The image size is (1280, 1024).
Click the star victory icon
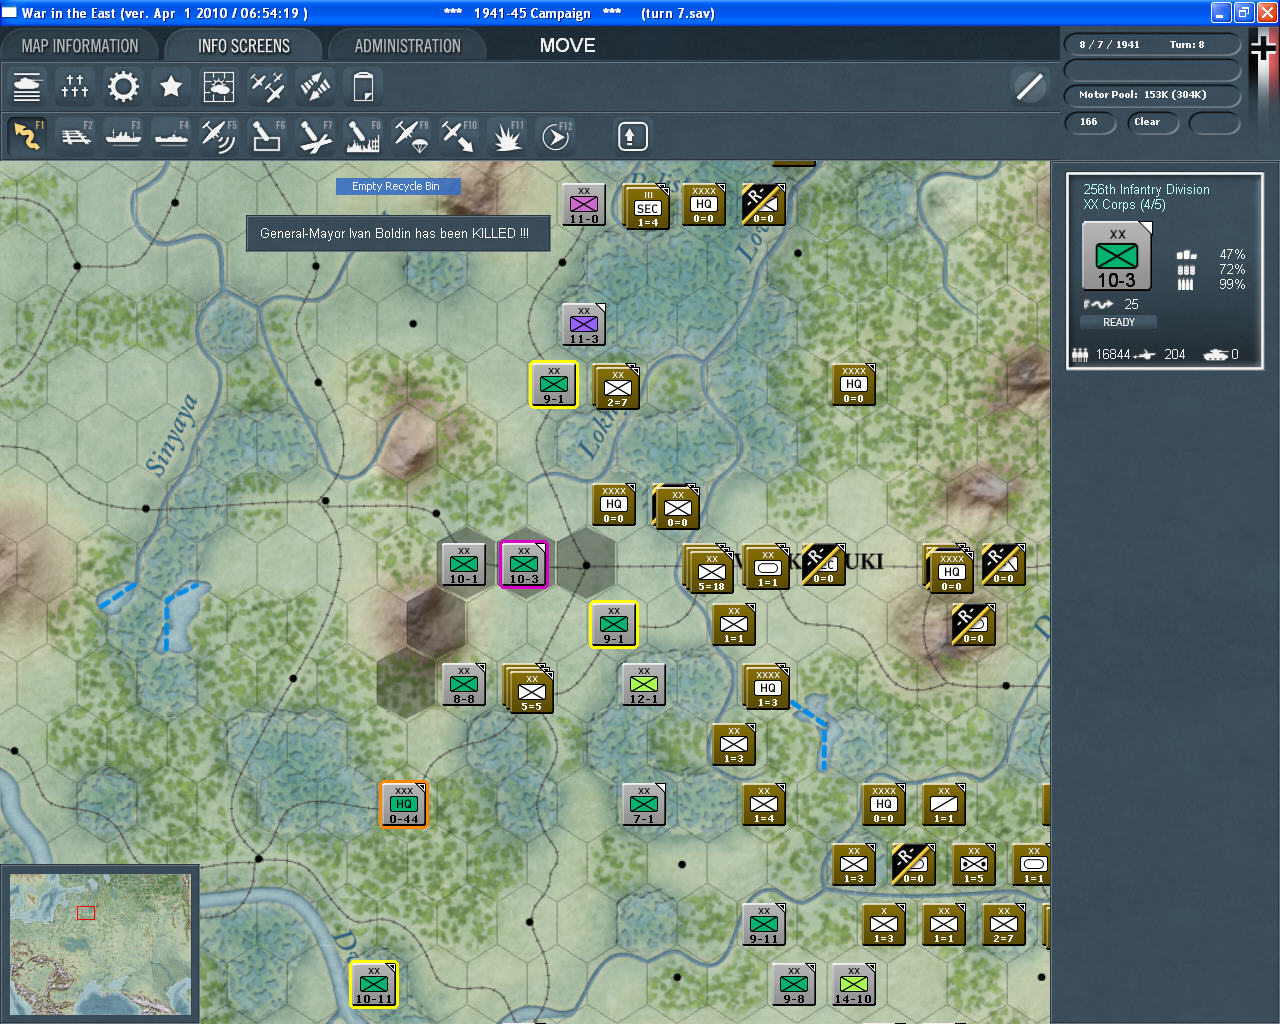click(x=171, y=87)
